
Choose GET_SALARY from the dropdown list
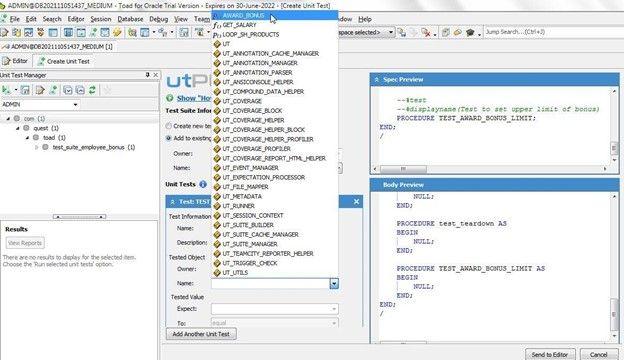pyautogui.click(x=275, y=25)
